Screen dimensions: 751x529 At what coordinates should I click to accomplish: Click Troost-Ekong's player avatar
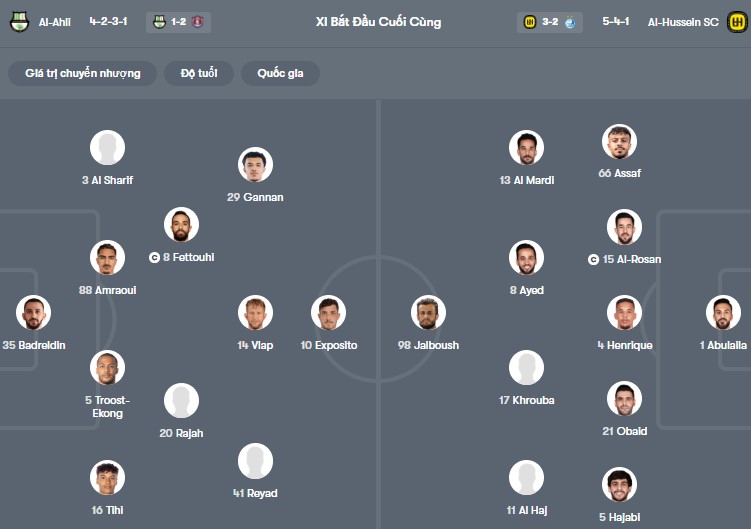107,368
